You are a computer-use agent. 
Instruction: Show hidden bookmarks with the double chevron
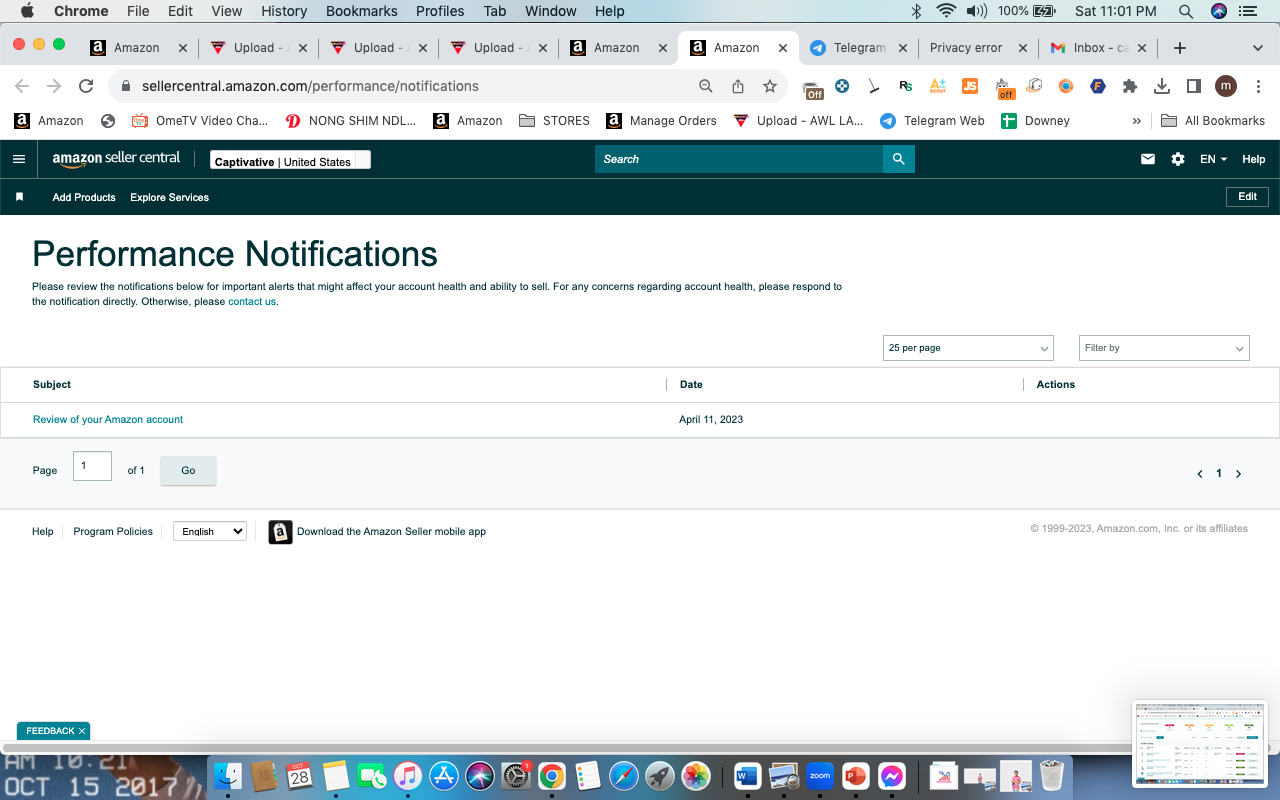(x=1136, y=121)
